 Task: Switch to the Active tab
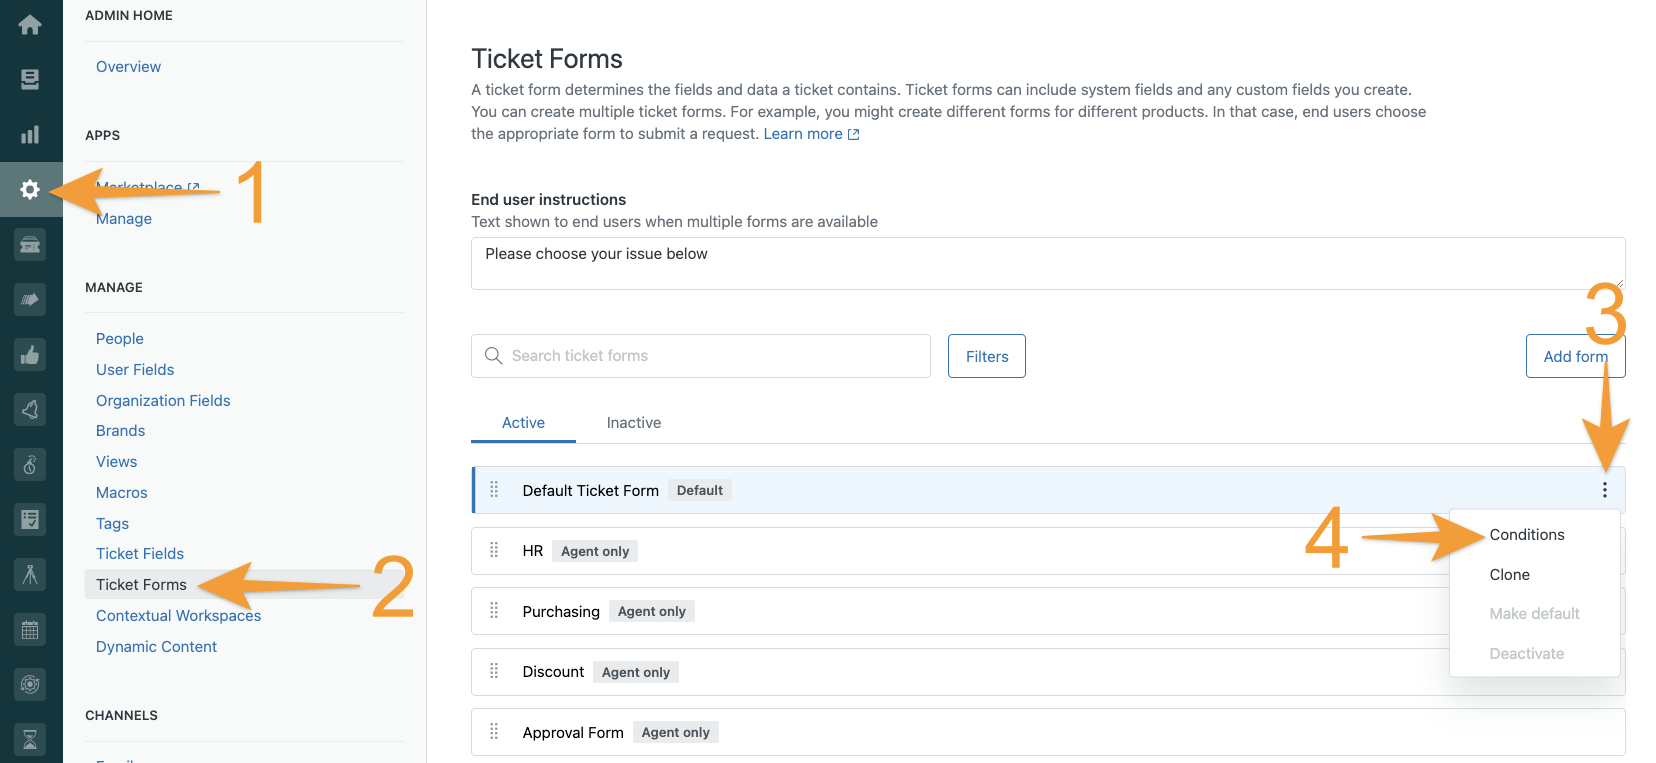coord(523,423)
